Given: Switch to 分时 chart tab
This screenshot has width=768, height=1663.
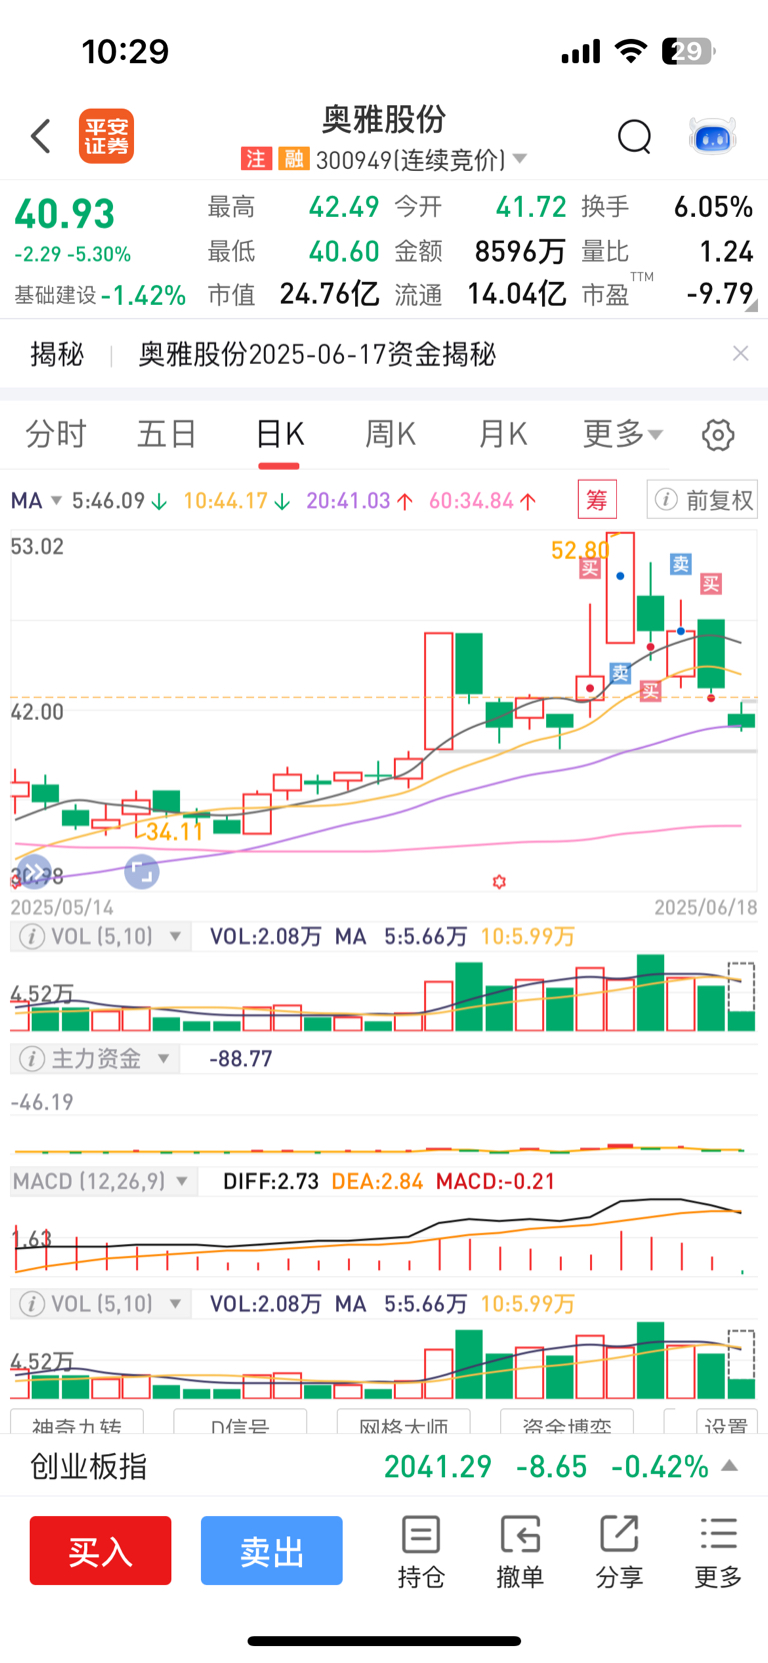Looking at the screenshot, I should [56, 434].
